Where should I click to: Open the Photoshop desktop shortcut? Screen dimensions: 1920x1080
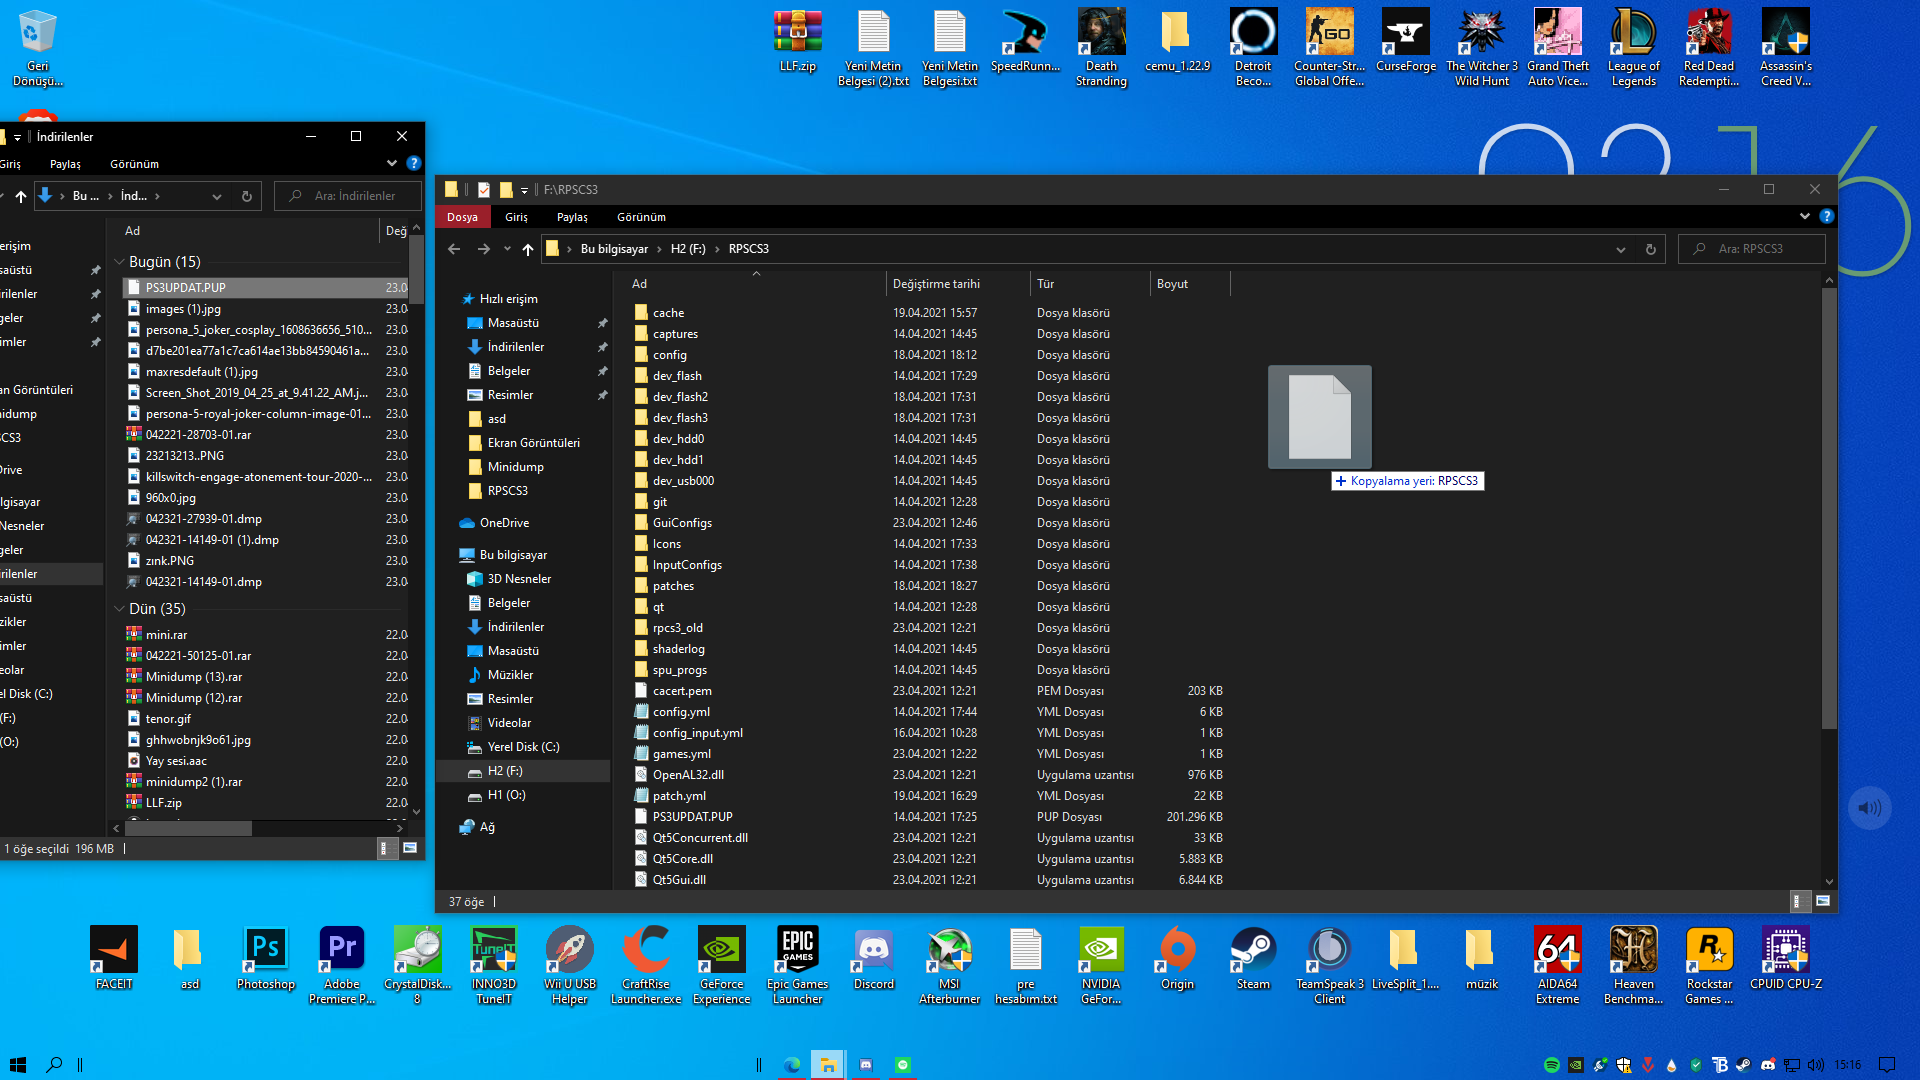pos(265,958)
